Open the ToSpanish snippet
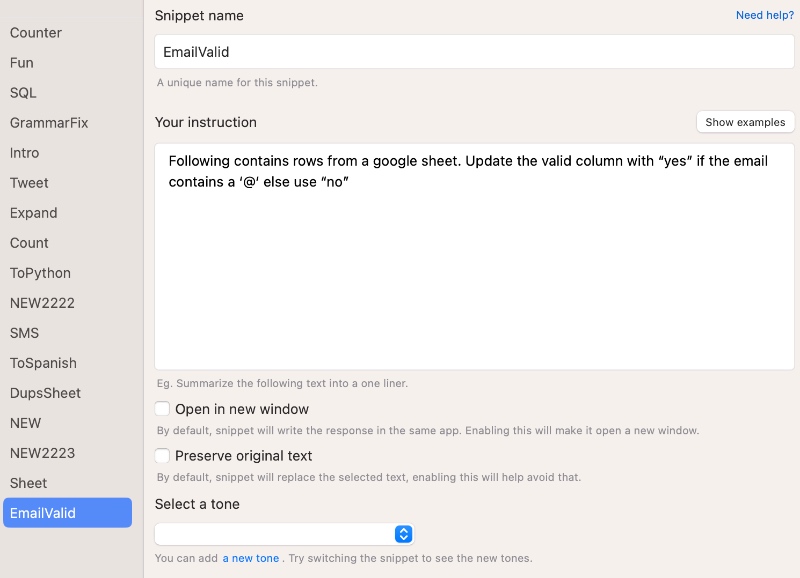Screen dimensions: 800x578 (x=43, y=363)
